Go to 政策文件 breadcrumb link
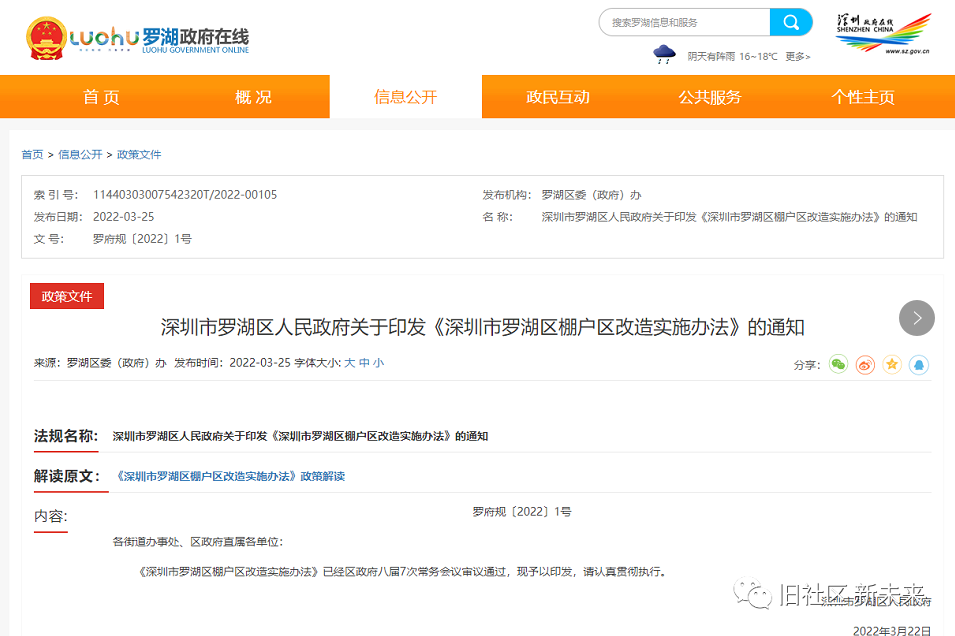 click(139, 155)
